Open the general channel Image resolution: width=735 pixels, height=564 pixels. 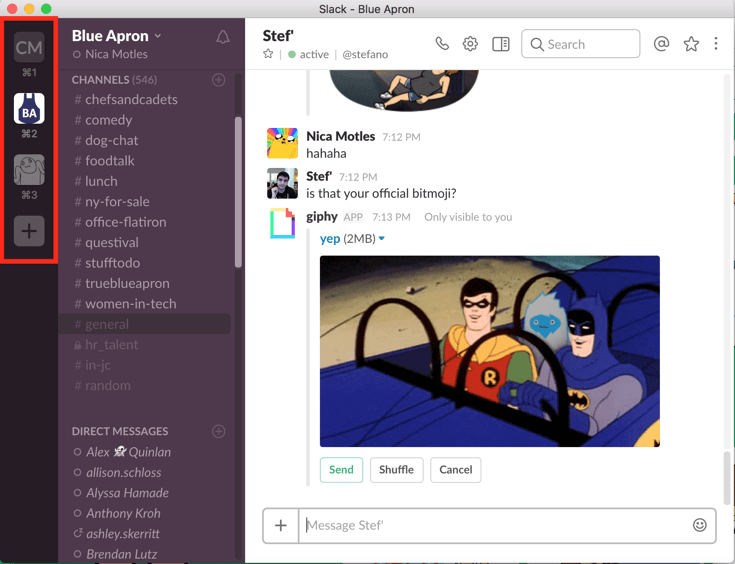(x=144, y=324)
